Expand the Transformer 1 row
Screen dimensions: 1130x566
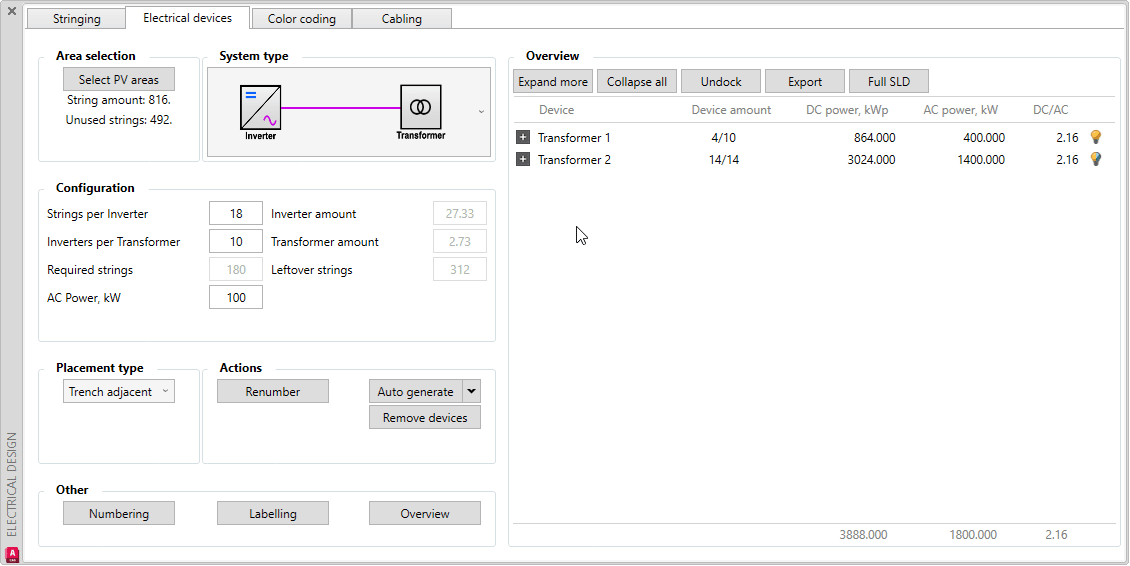coord(523,137)
